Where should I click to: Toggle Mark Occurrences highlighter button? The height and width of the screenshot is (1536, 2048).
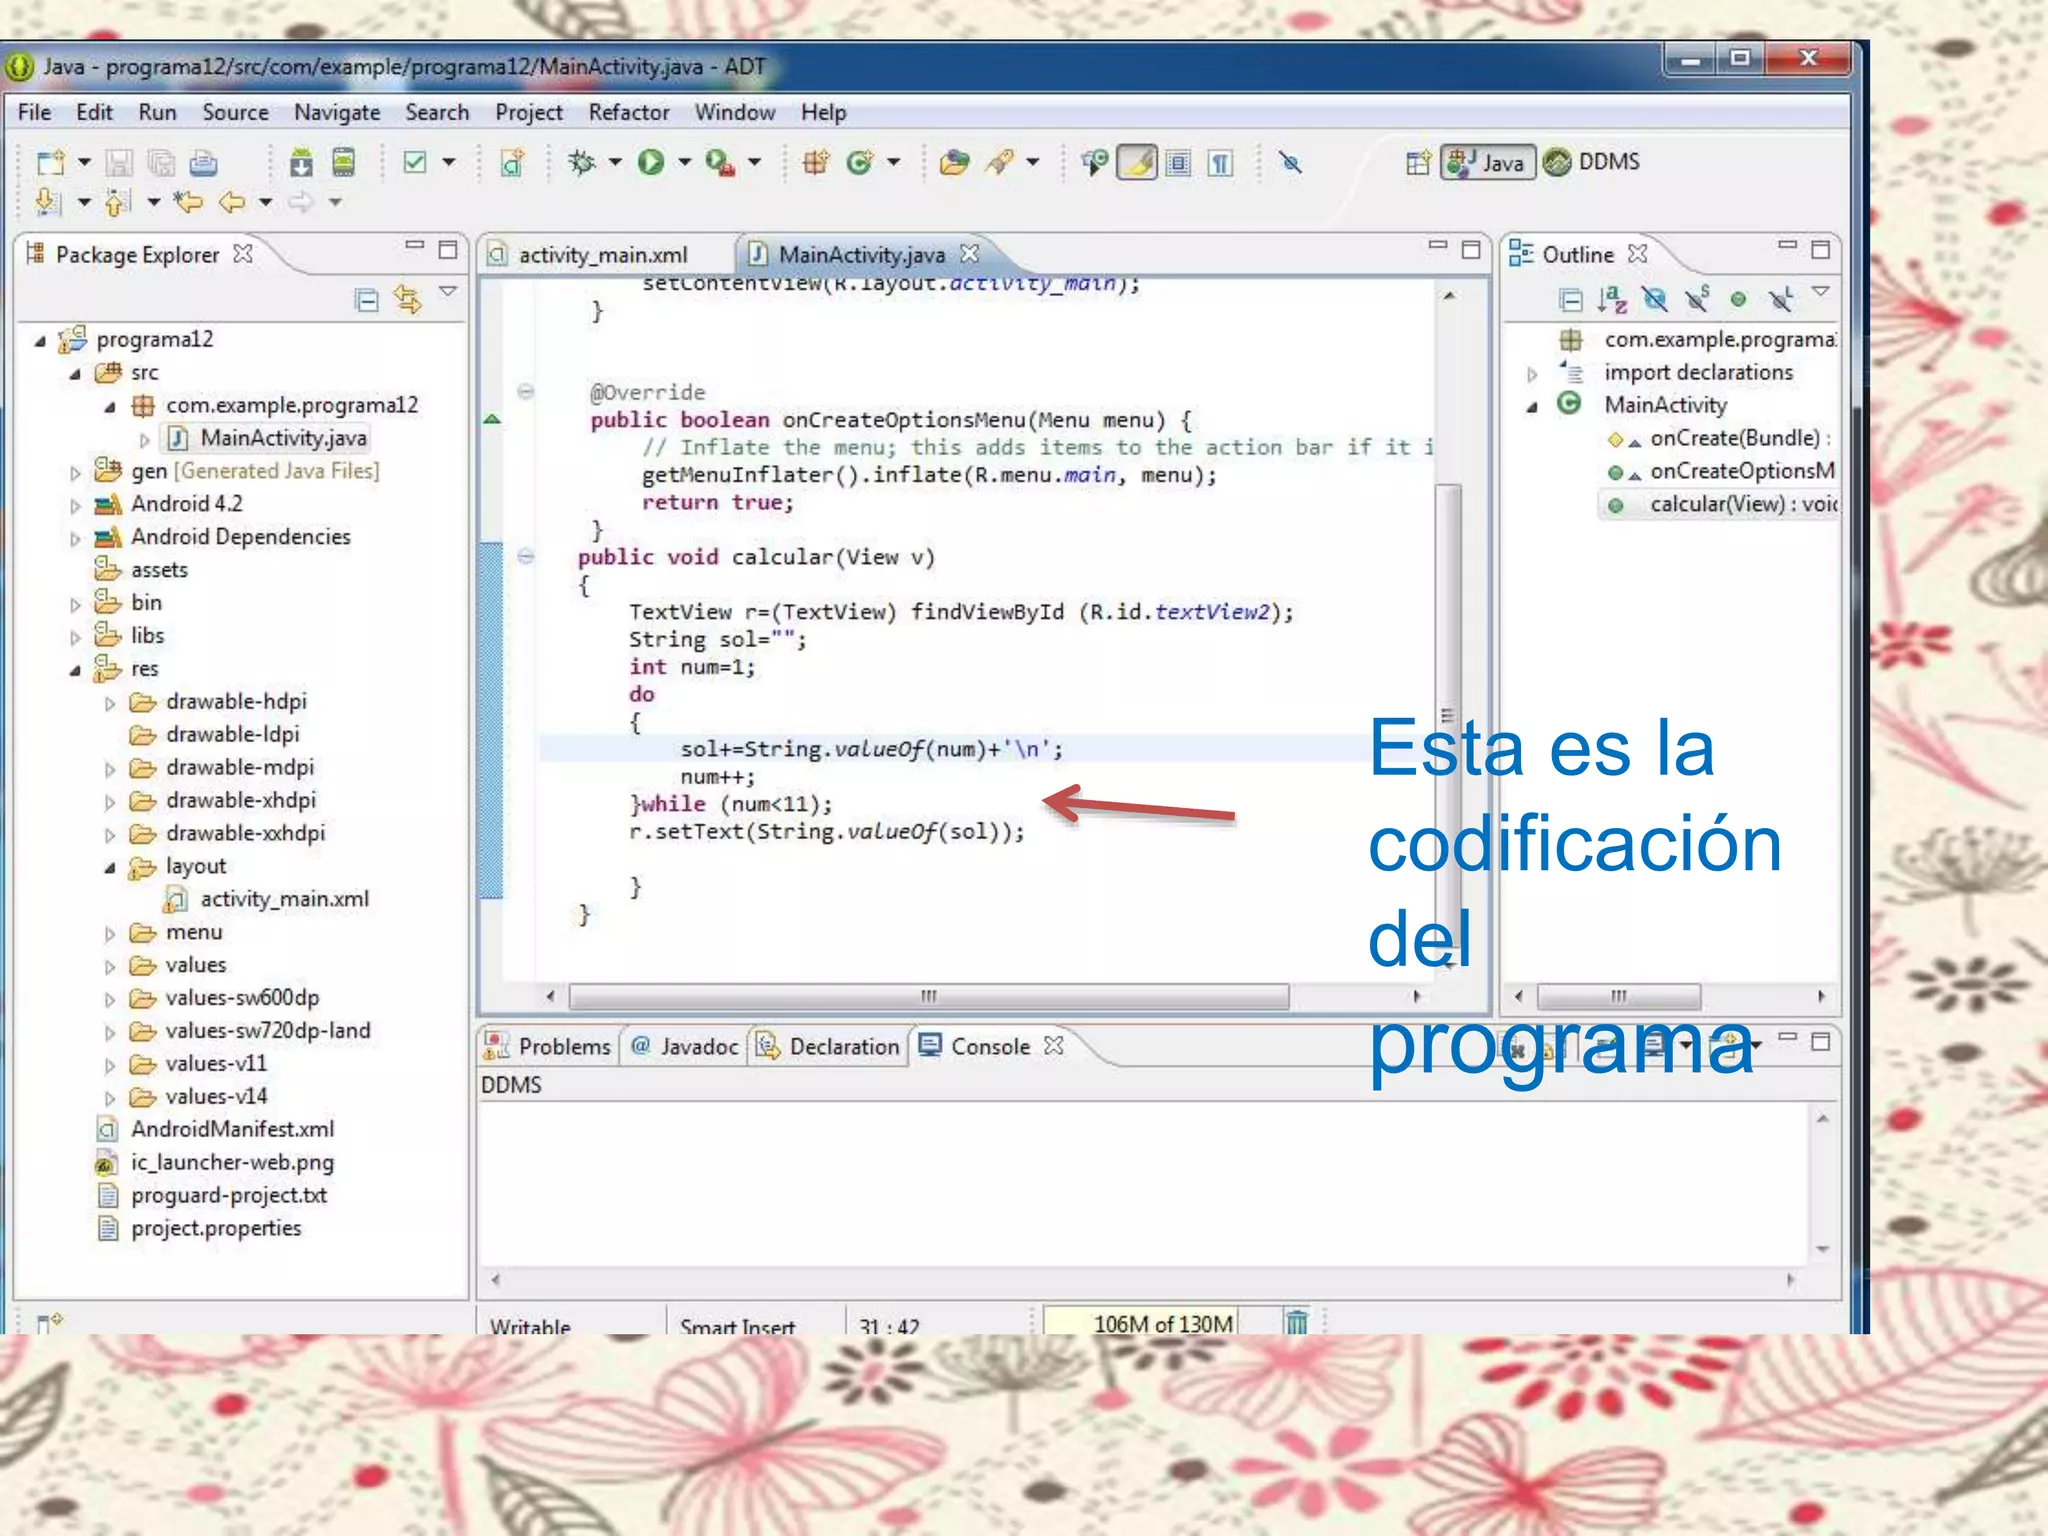click(1137, 162)
